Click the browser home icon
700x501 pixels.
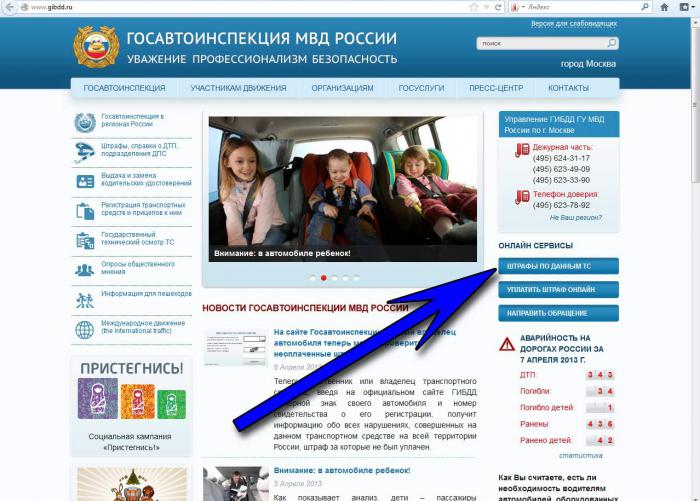click(664, 7)
